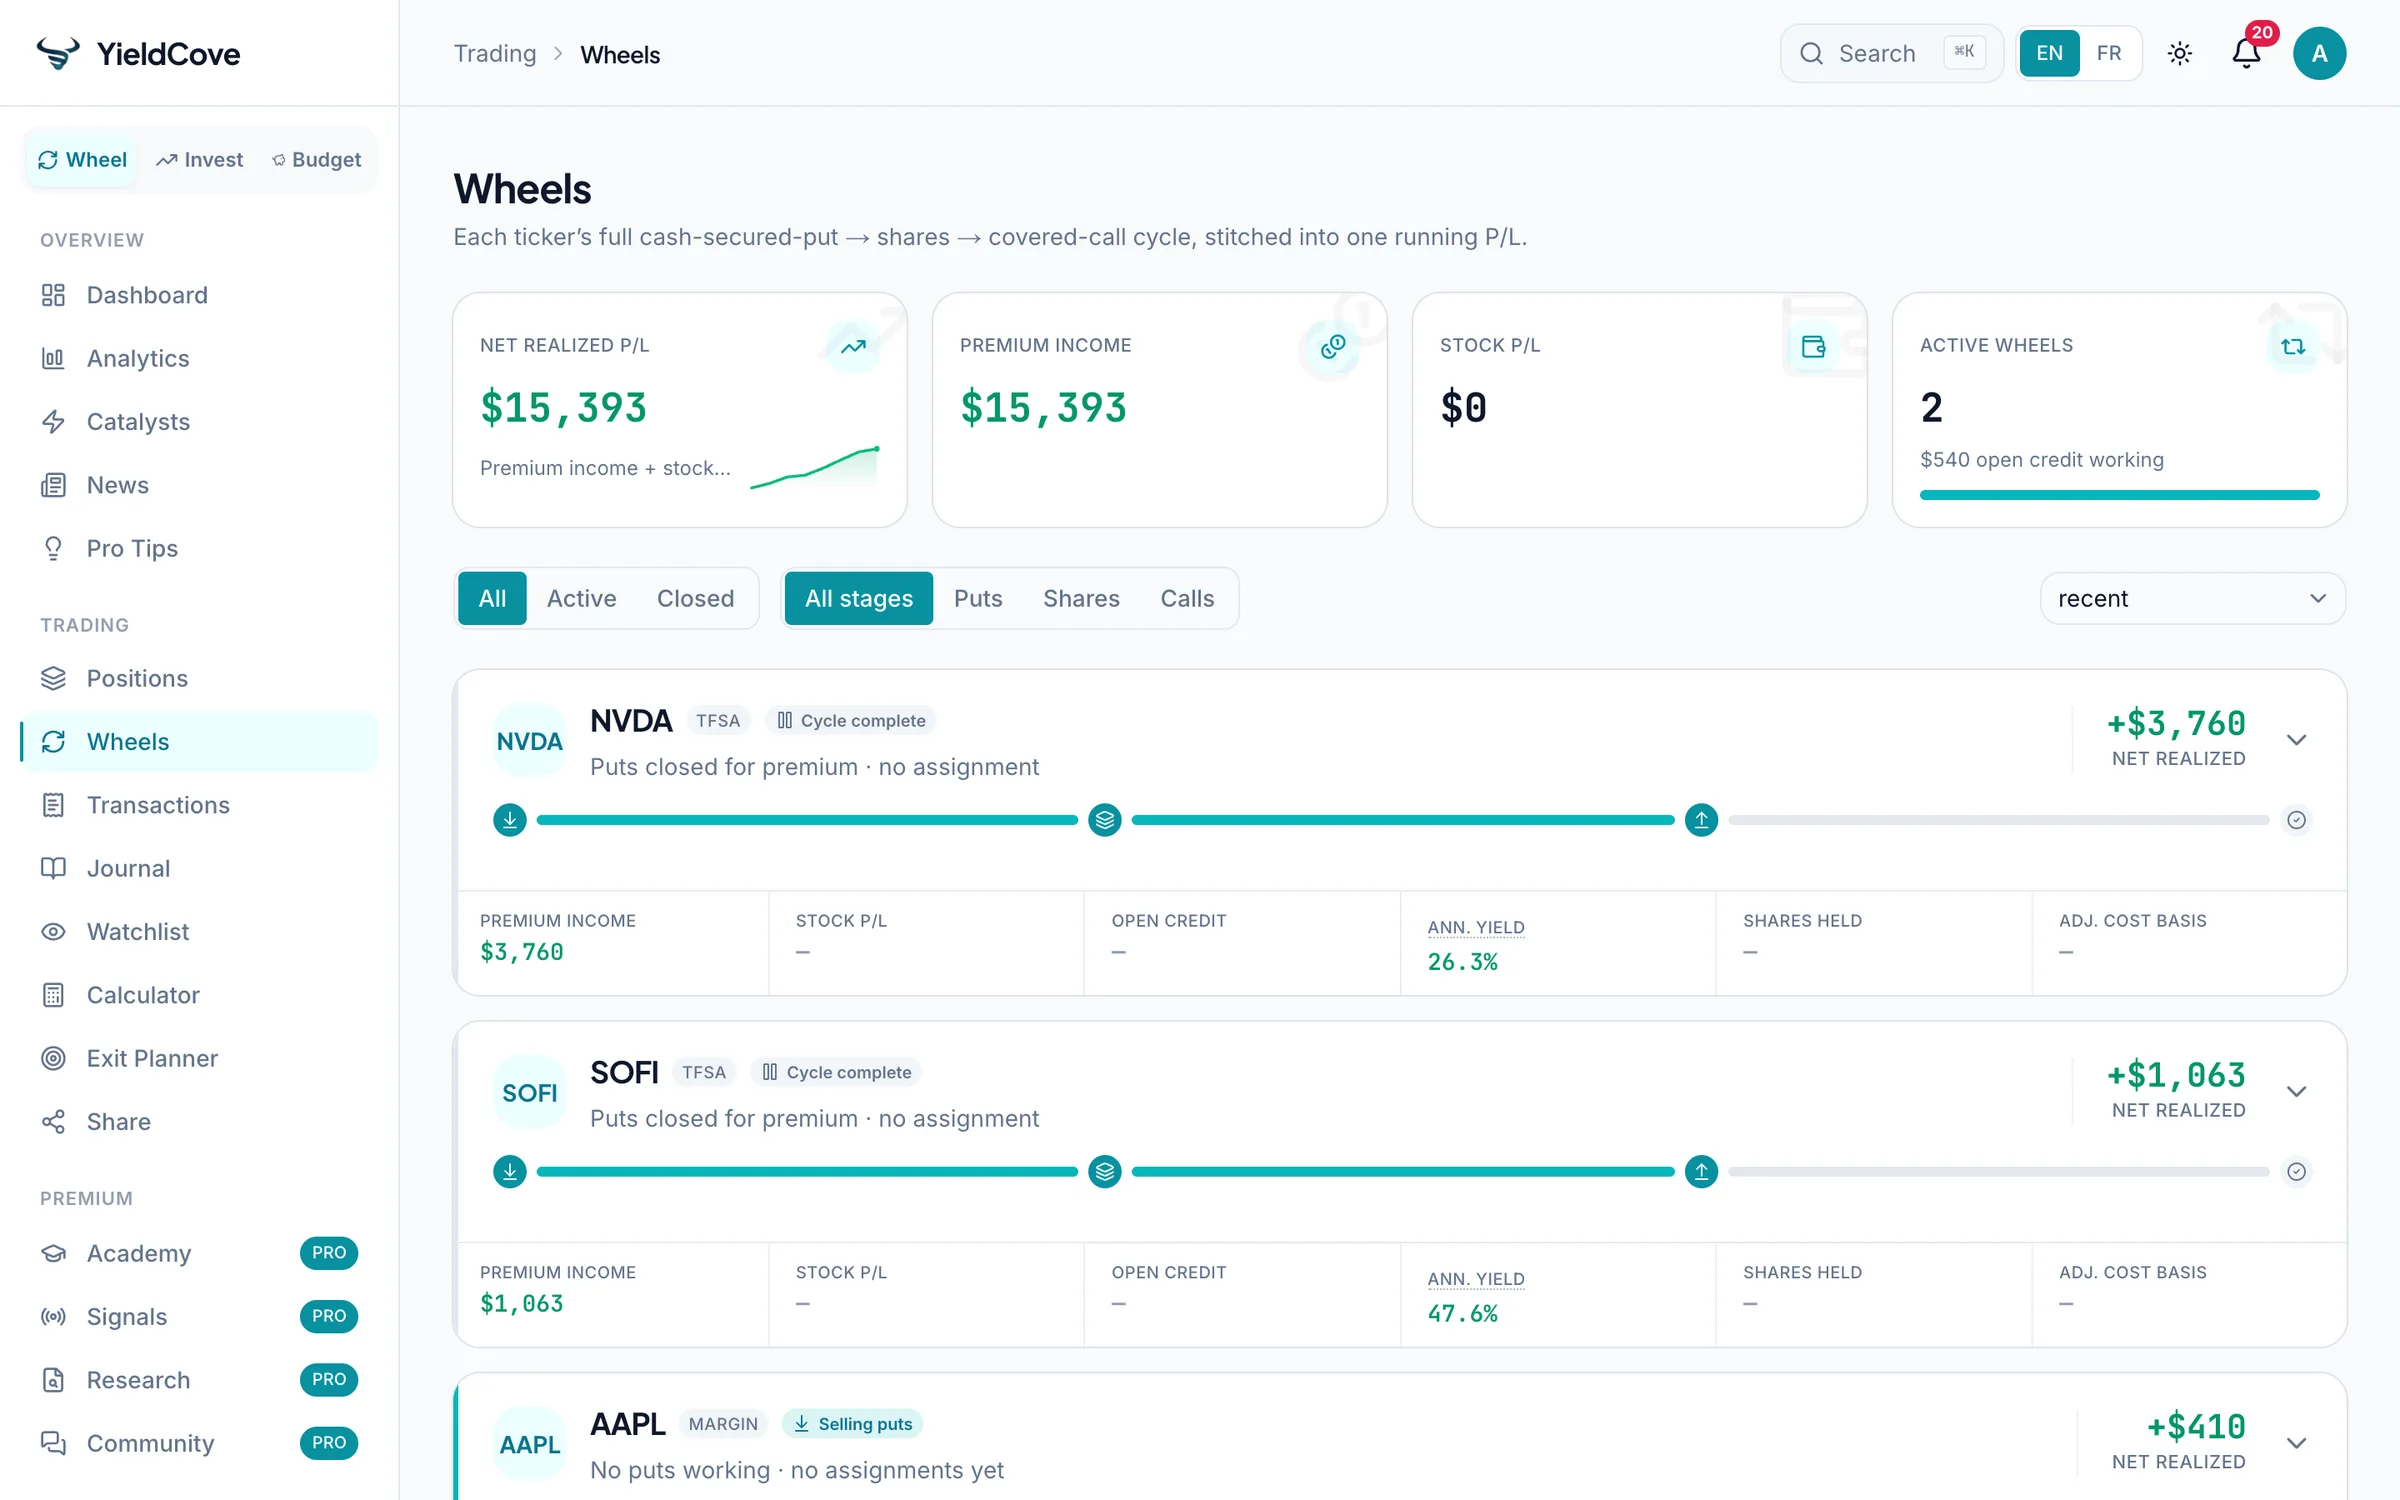The width and height of the screenshot is (2400, 1500).
Task: Click NVDA final stage progress track
Action: point(1998,820)
